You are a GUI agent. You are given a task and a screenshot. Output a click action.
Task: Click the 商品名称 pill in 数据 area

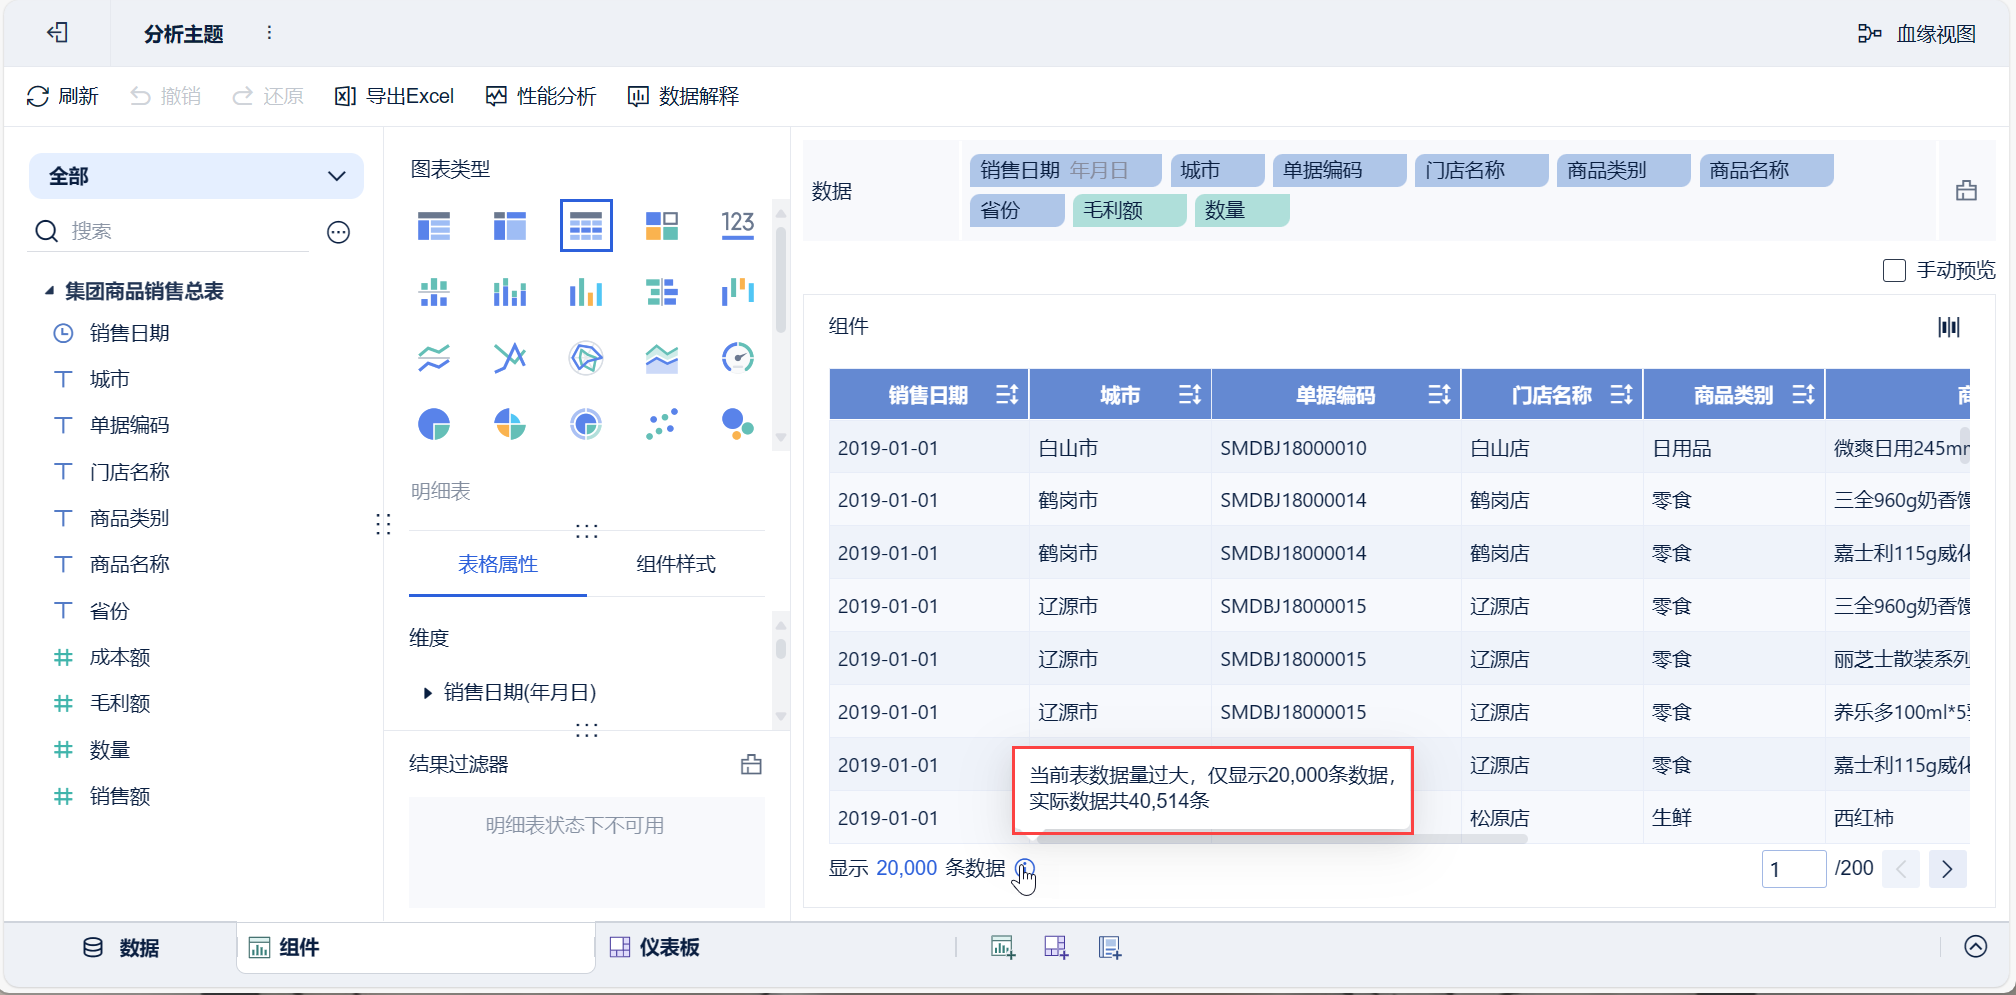point(1766,171)
